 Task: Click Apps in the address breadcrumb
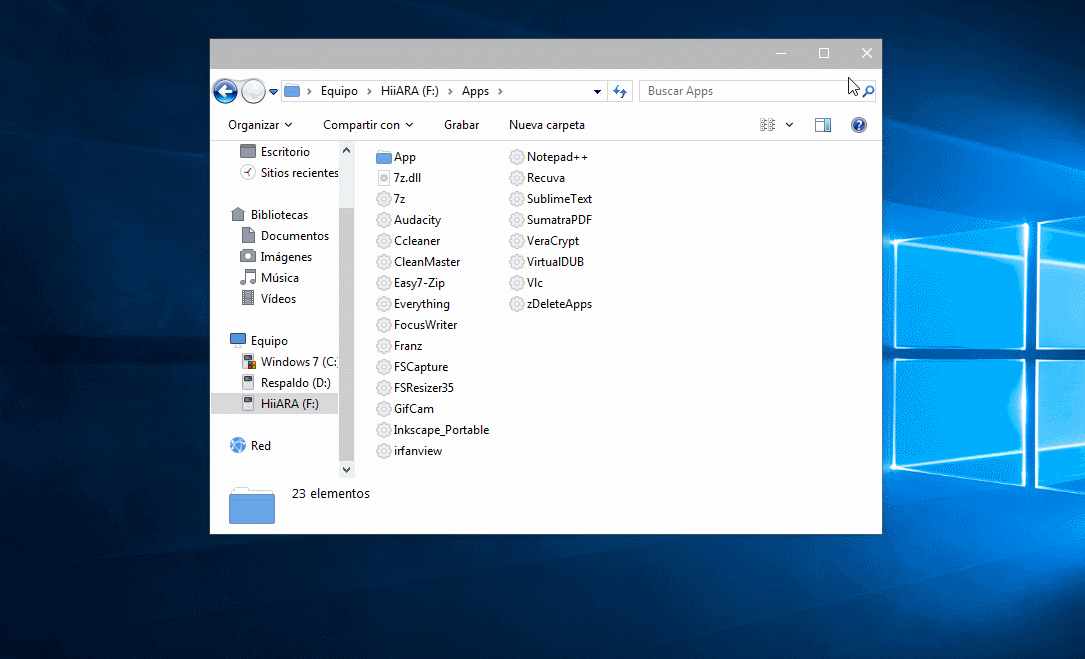(x=475, y=91)
